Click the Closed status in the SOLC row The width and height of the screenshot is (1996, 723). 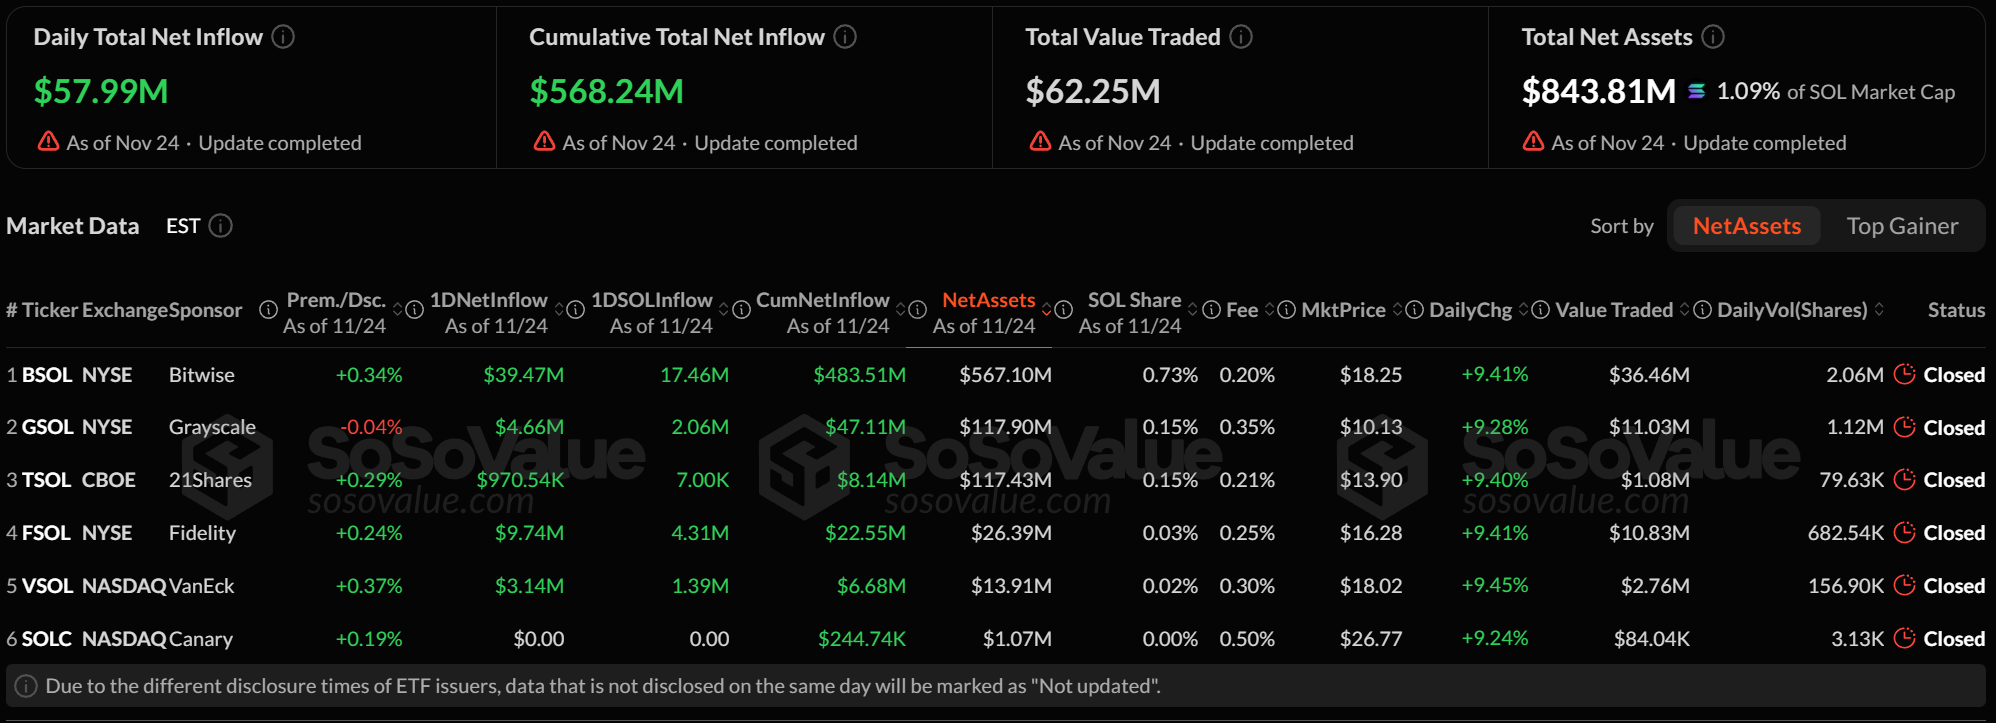point(1954,639)
